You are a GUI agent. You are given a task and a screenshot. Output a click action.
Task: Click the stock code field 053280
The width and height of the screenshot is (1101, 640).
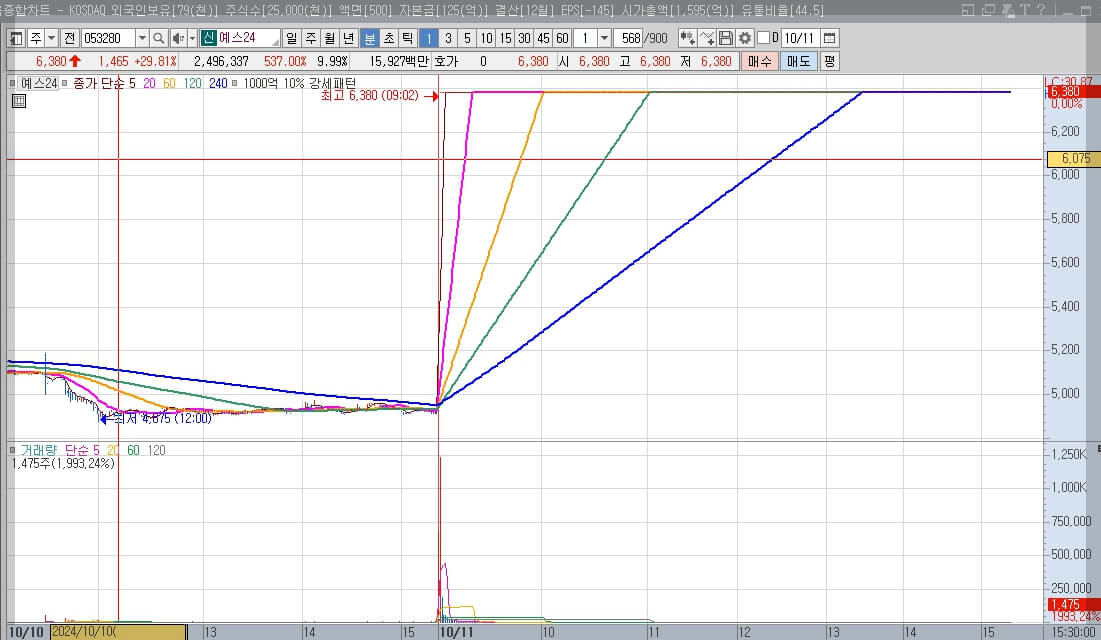pos(107,38)
